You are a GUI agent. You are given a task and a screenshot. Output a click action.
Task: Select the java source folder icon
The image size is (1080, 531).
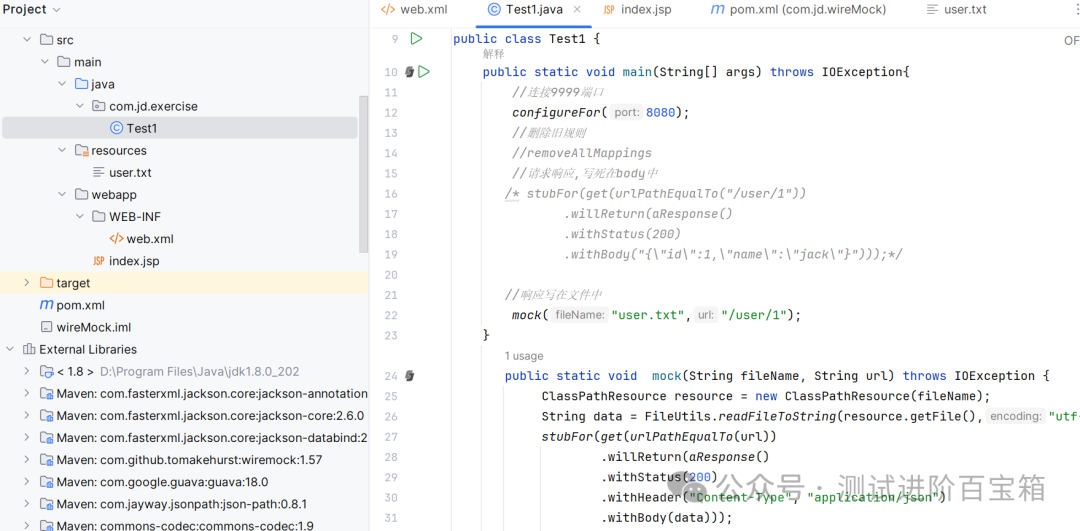[81, 84]
